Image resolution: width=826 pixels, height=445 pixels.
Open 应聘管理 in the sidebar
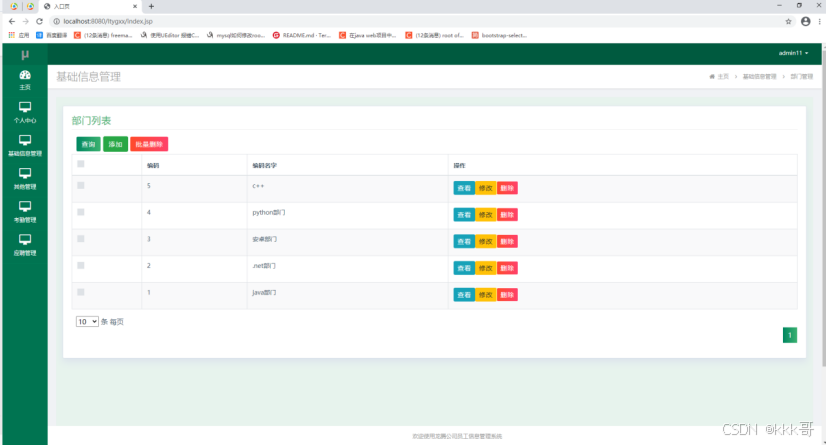pyautogui.click(x=25, y=245)
